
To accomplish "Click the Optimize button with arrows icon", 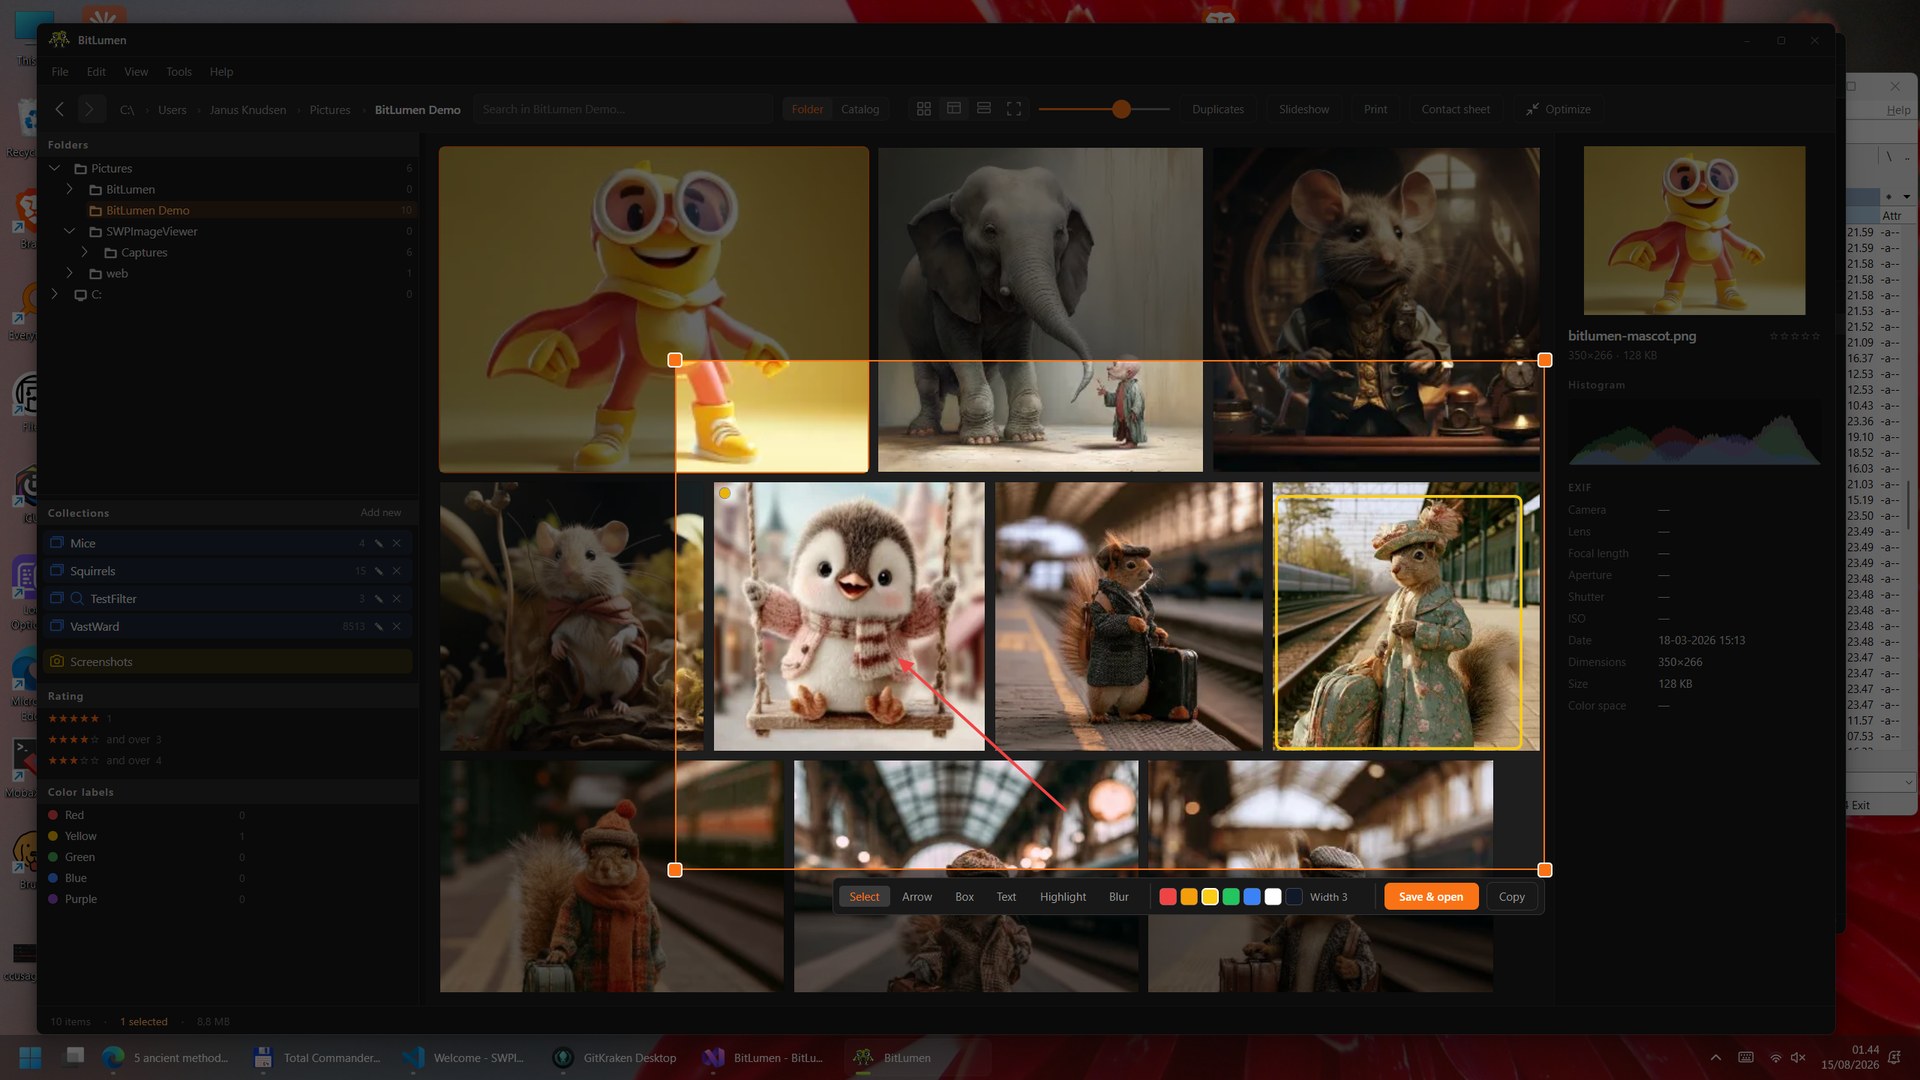I will pos(1558,109).
